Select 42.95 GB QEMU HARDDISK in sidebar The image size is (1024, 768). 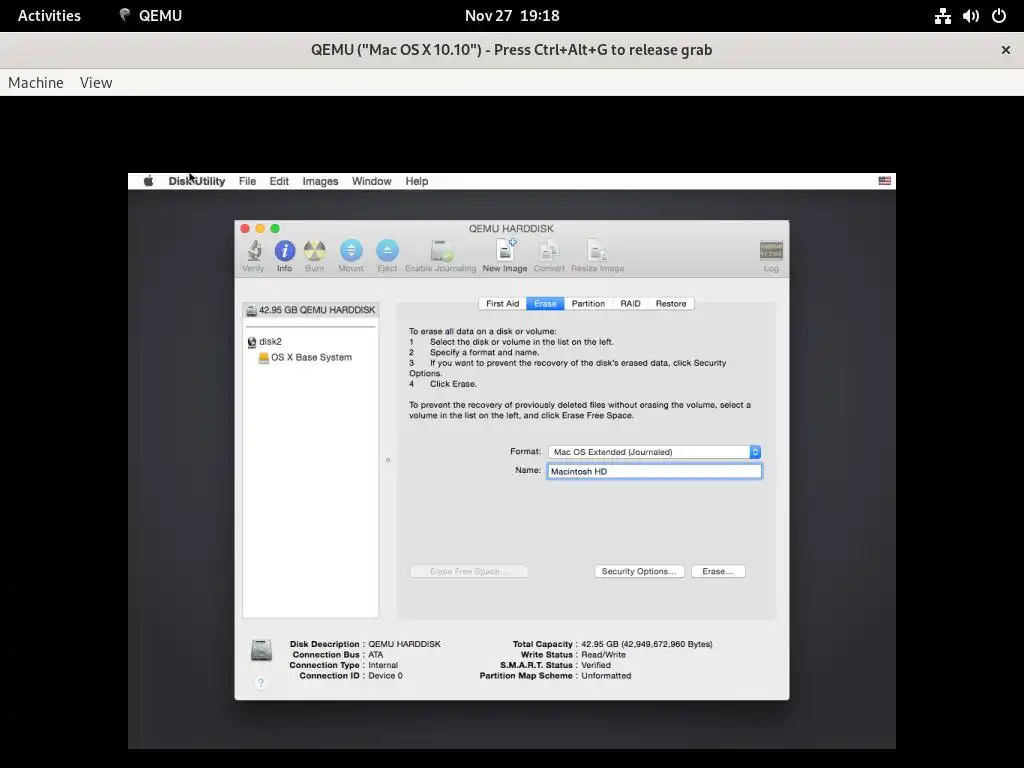click(x=310, y=310)
